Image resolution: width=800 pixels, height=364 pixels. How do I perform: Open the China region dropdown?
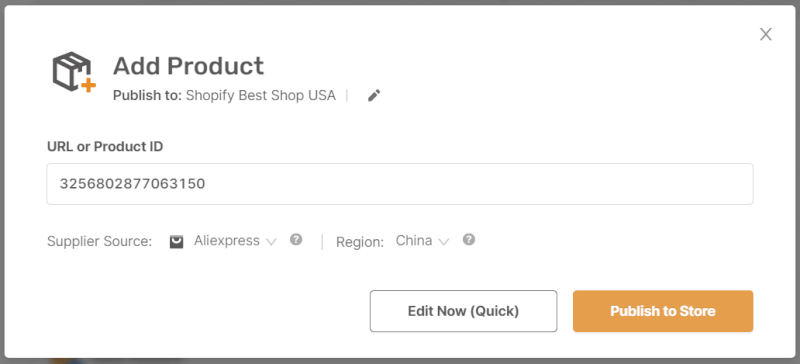(x=422, y=241)
